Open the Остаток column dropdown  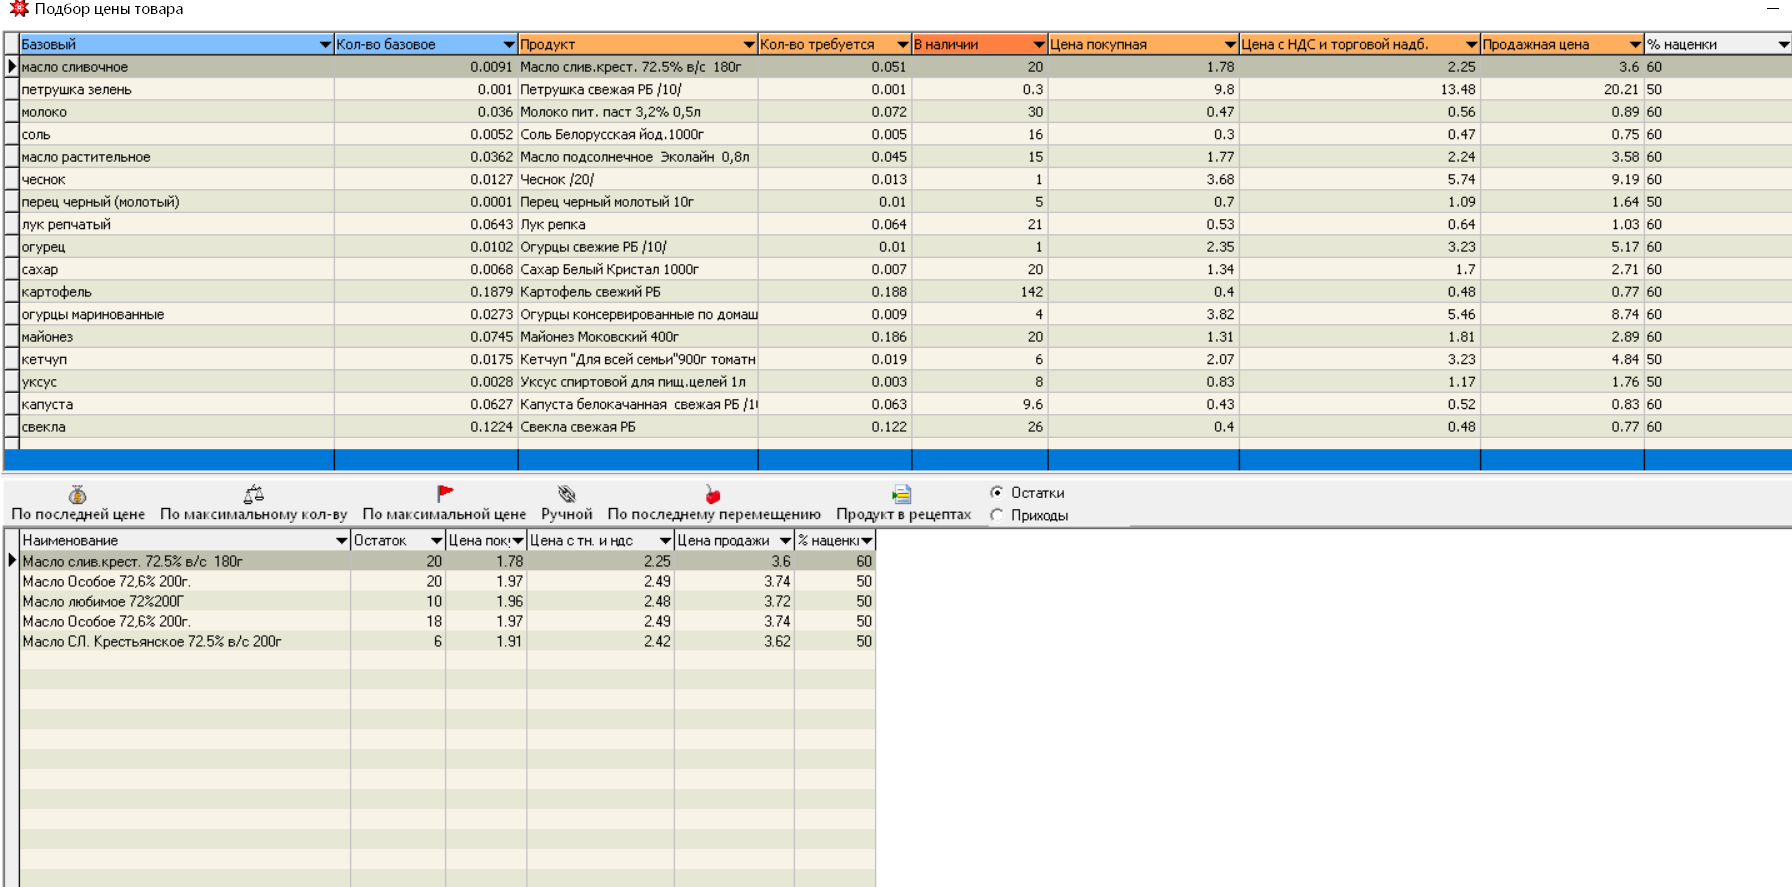tap(436, 540)
